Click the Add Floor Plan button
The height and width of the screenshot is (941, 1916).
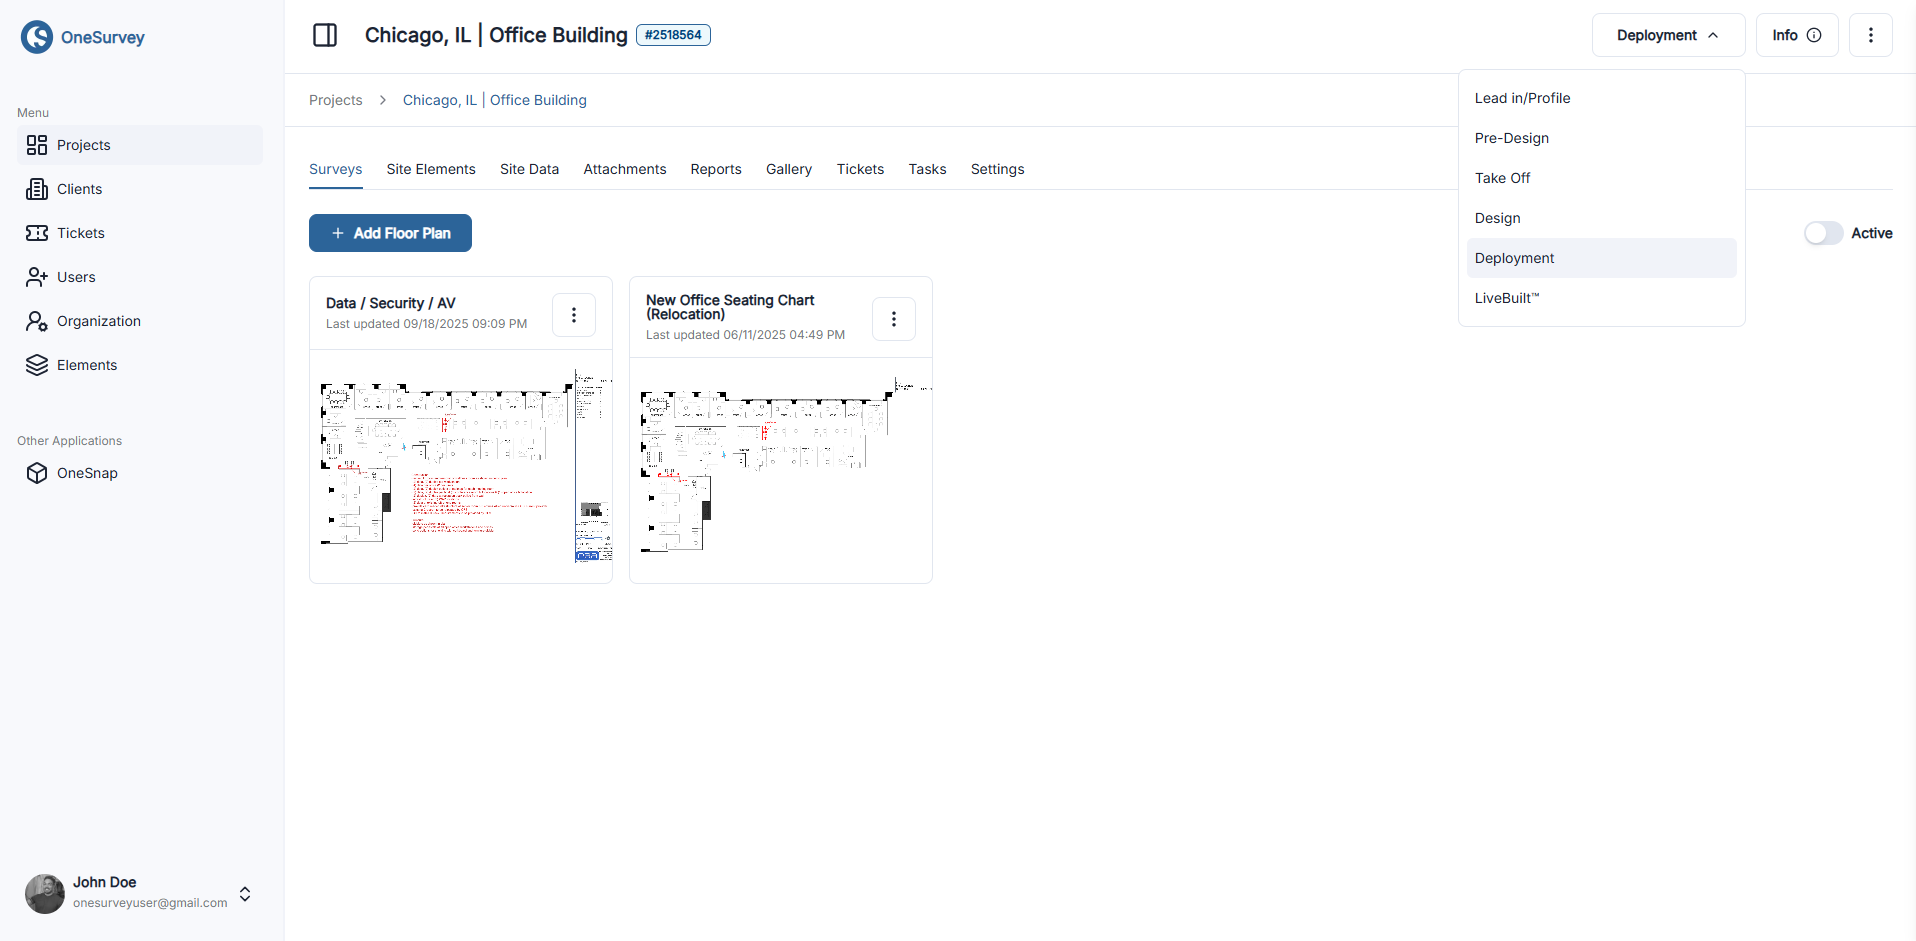(x=390, y=233)
